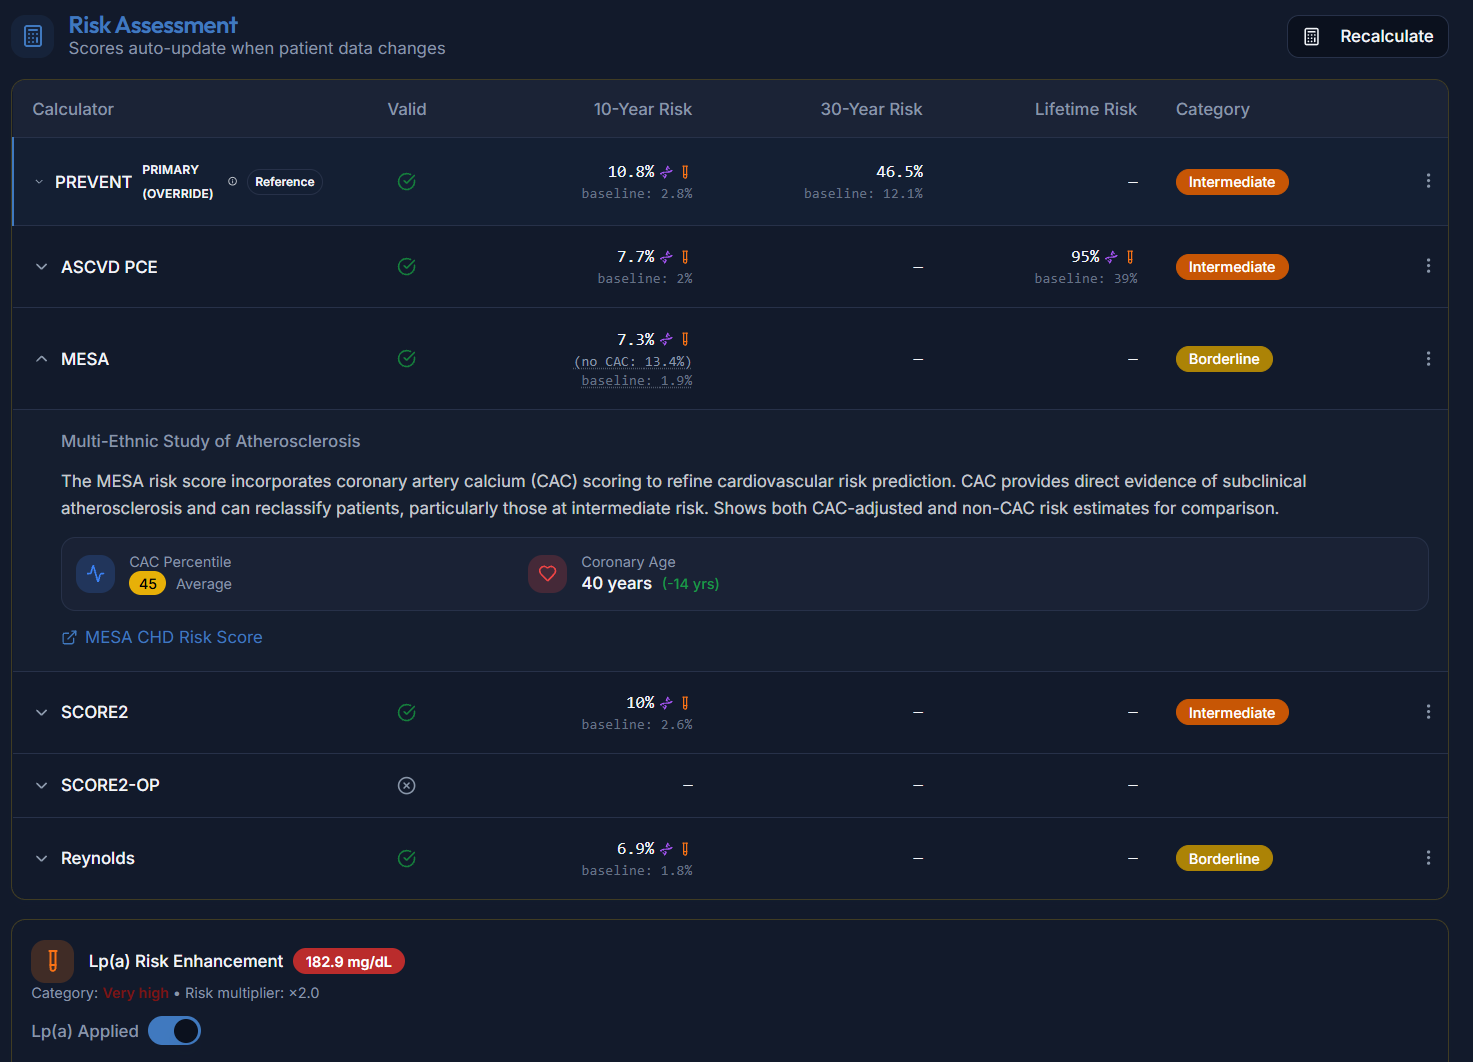Expand the ASCVD PCE row

(41, 267)
